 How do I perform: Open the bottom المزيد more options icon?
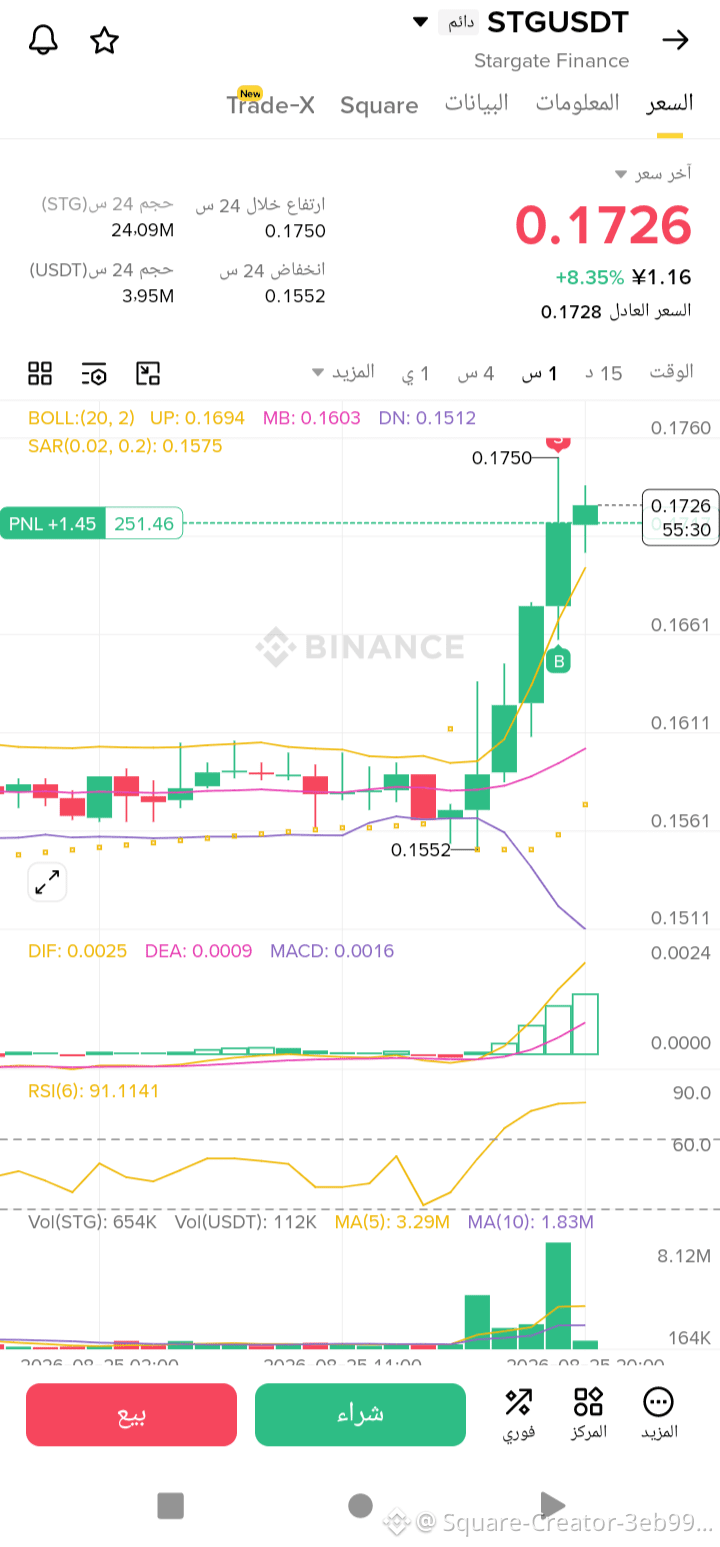tap(659, 1413)
